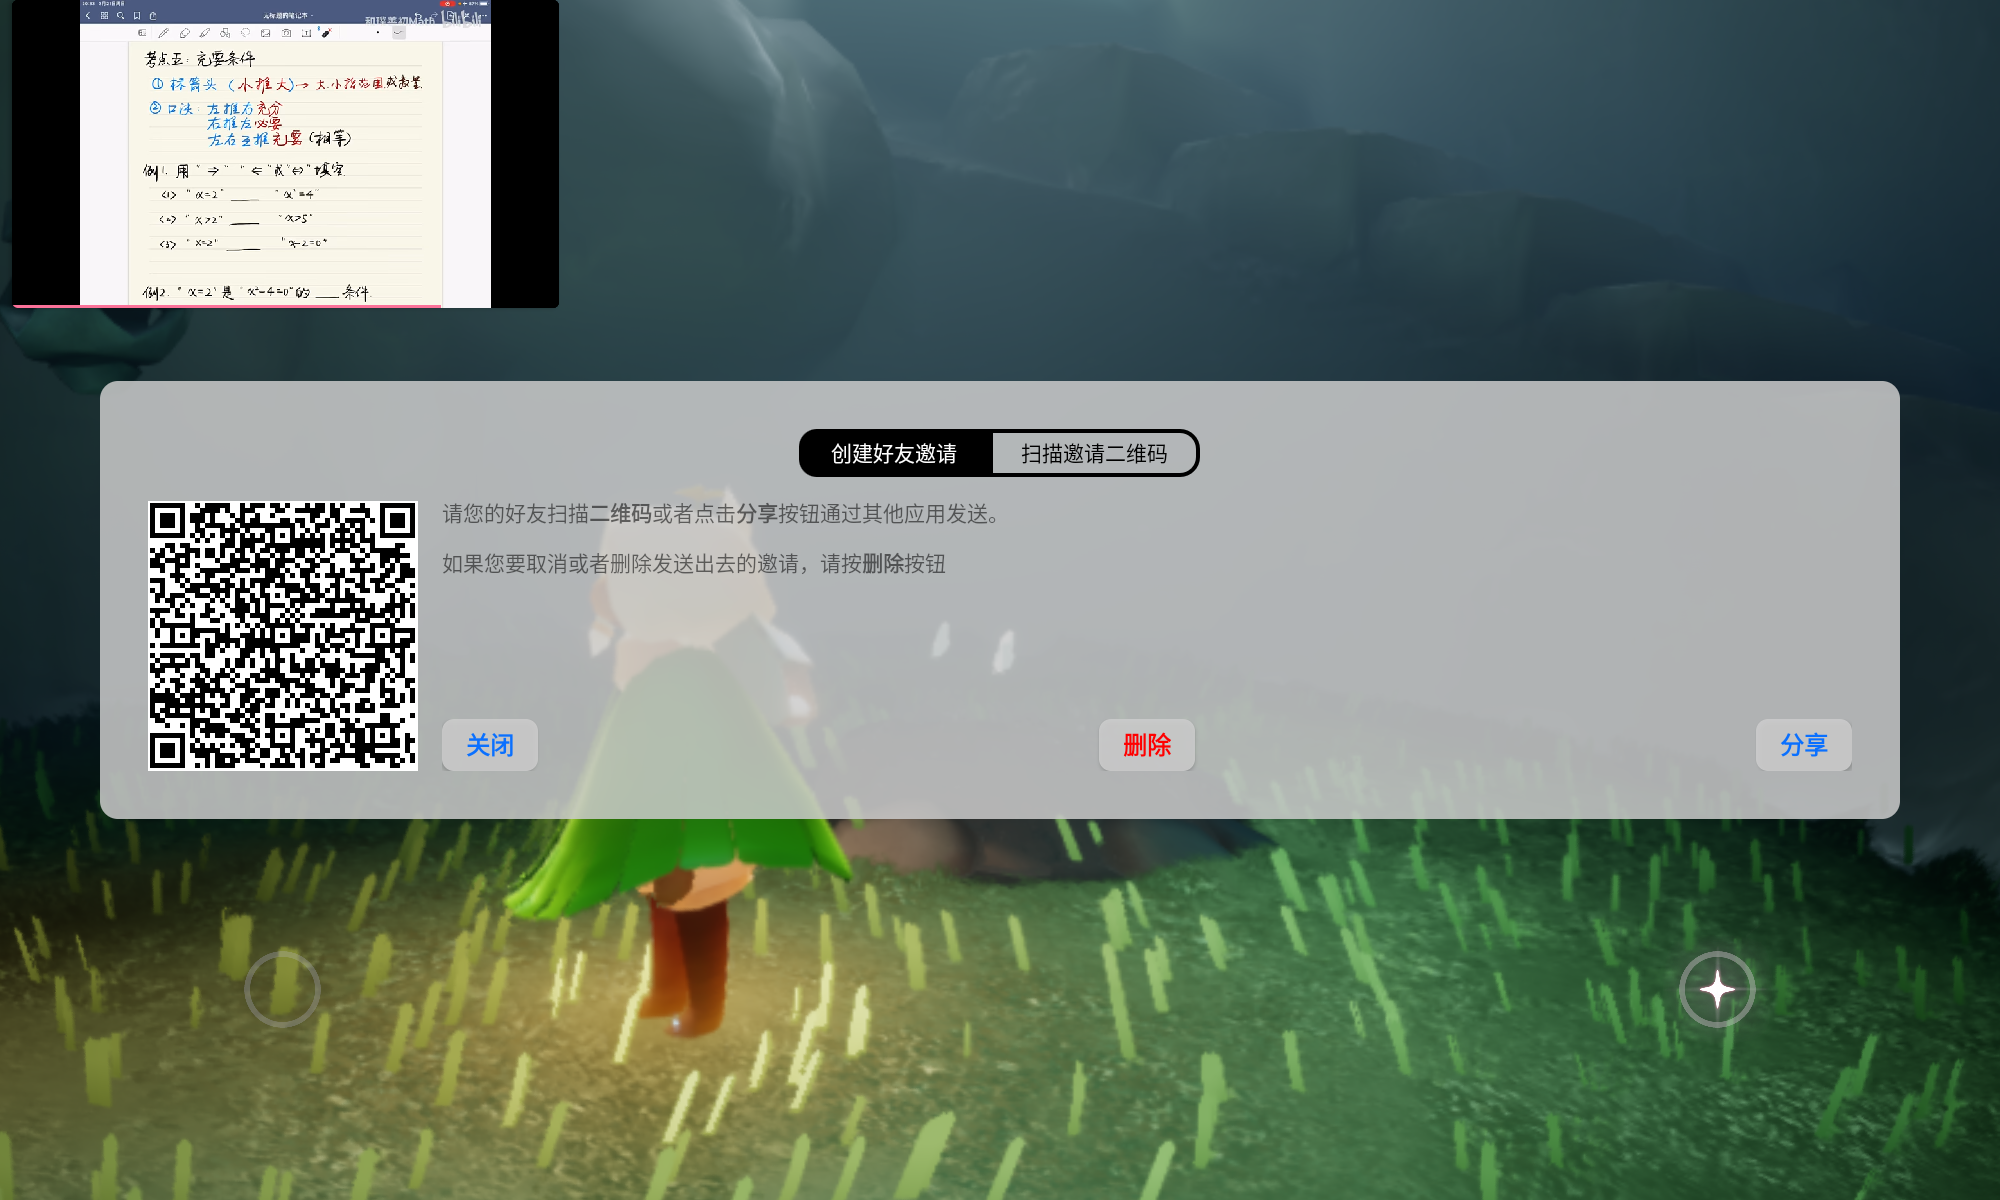Click the 分享 button
This screenshot has width=2000, height=1200.
[1804, 745]
